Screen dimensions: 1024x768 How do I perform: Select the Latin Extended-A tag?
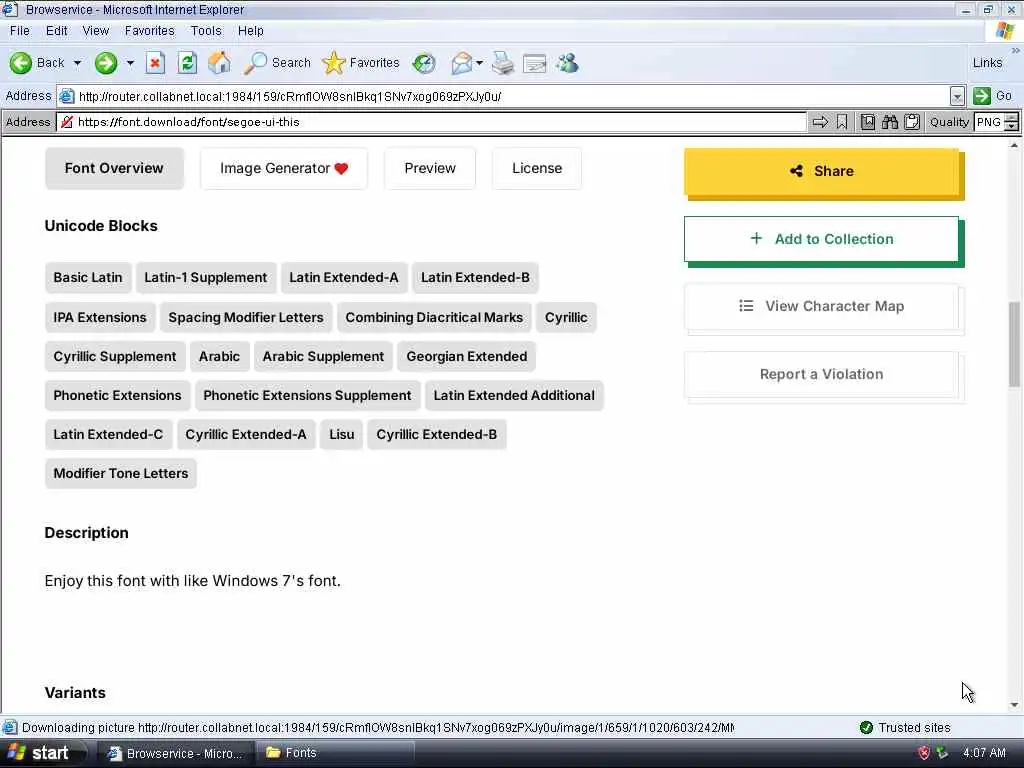(x=344, y=278)
